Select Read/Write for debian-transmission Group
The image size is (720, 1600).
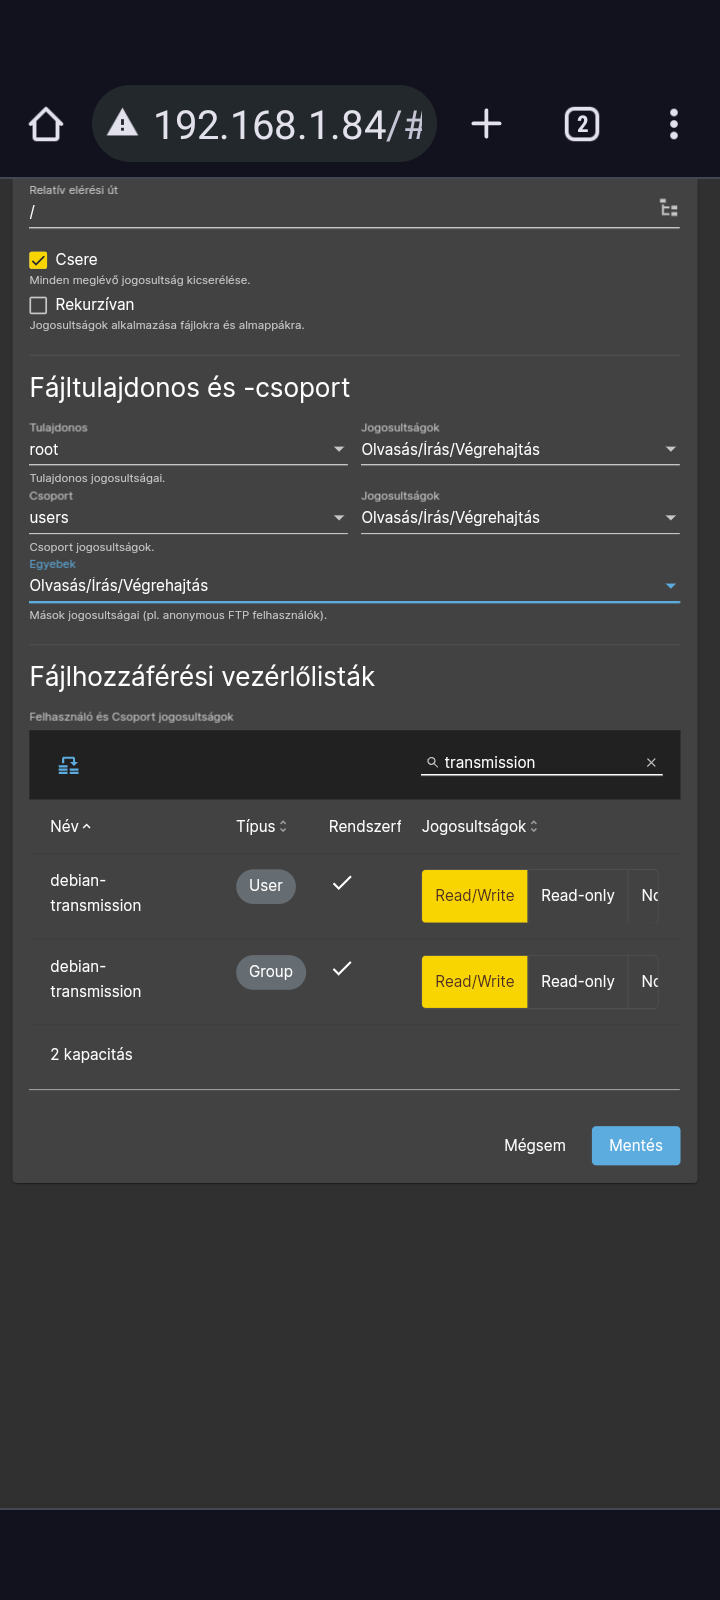click(474, 982)
